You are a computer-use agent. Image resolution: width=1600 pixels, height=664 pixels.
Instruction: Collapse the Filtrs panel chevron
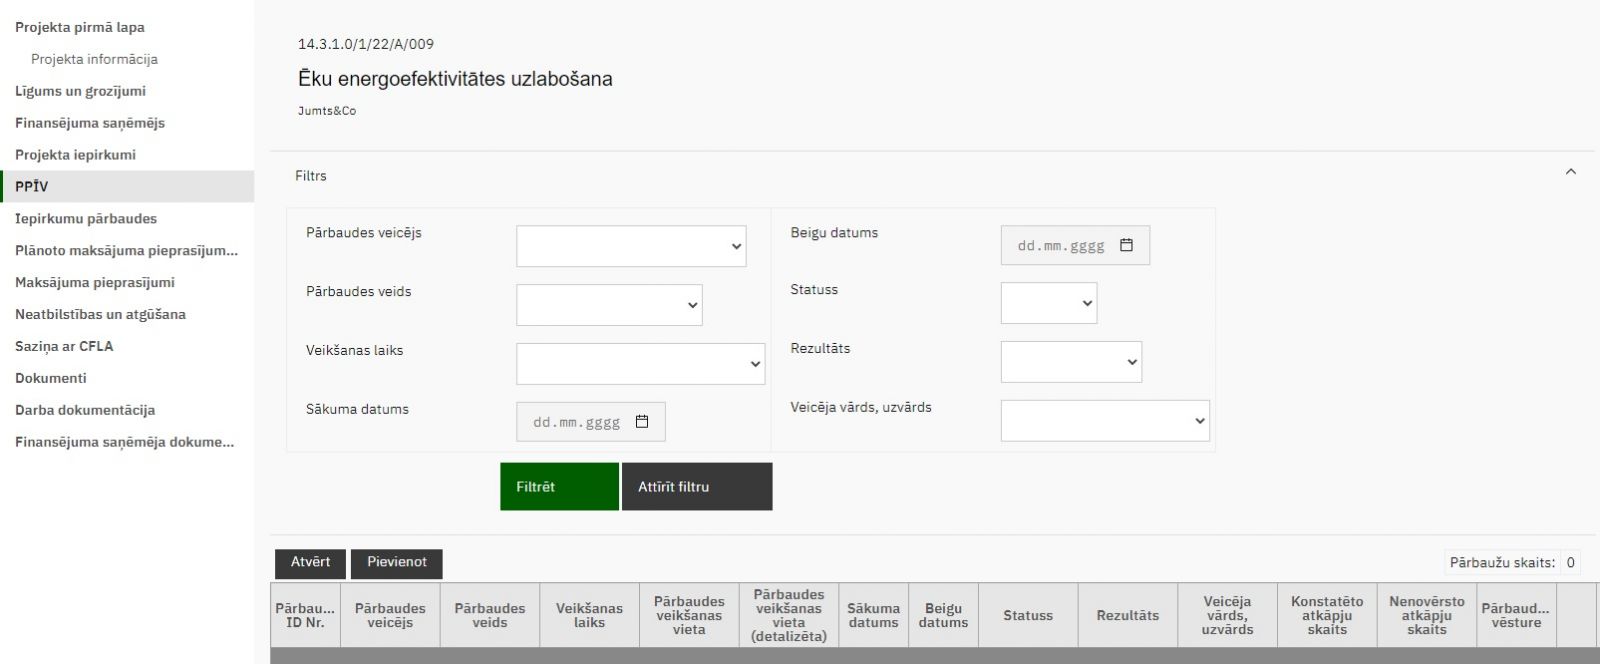pyautogui.click(x=1570, y=172)
